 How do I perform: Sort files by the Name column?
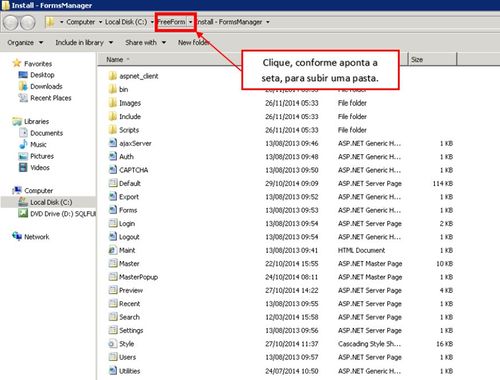115,60
